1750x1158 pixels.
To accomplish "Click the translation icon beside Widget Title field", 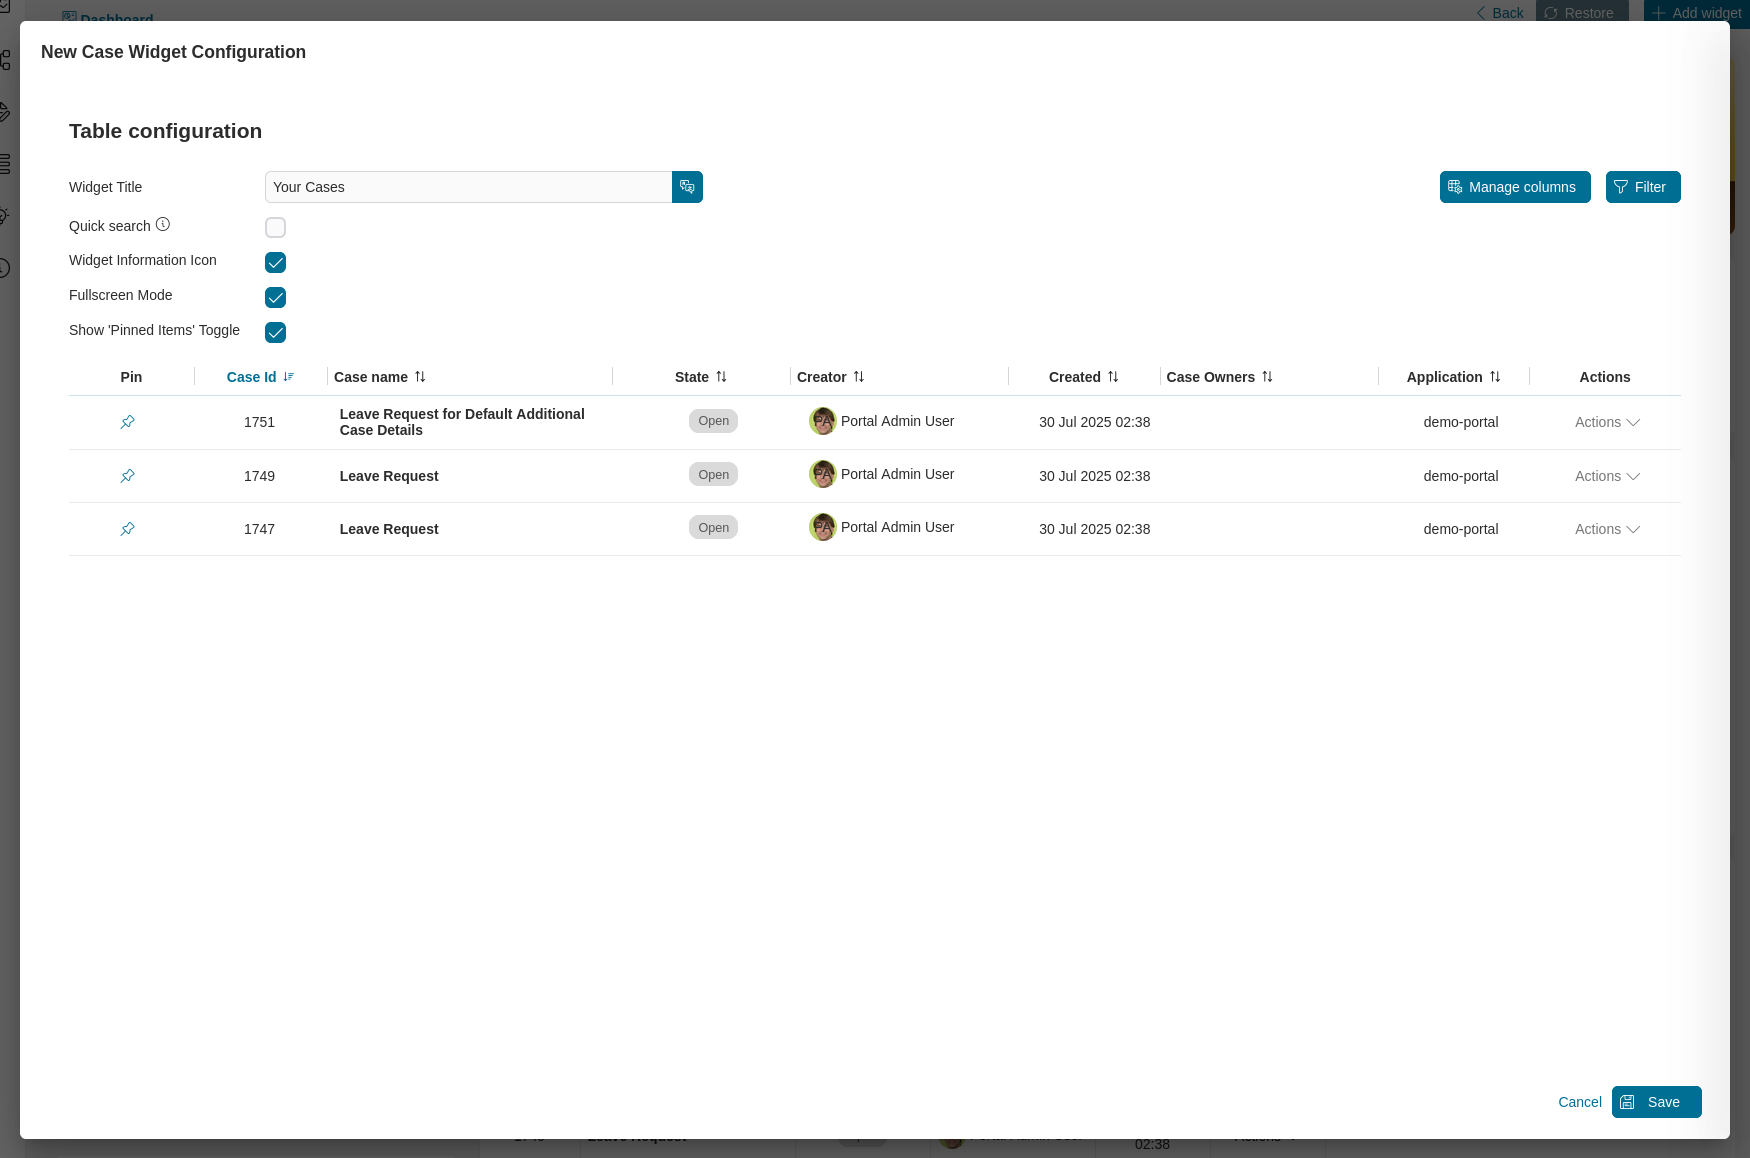I will 687,187.
